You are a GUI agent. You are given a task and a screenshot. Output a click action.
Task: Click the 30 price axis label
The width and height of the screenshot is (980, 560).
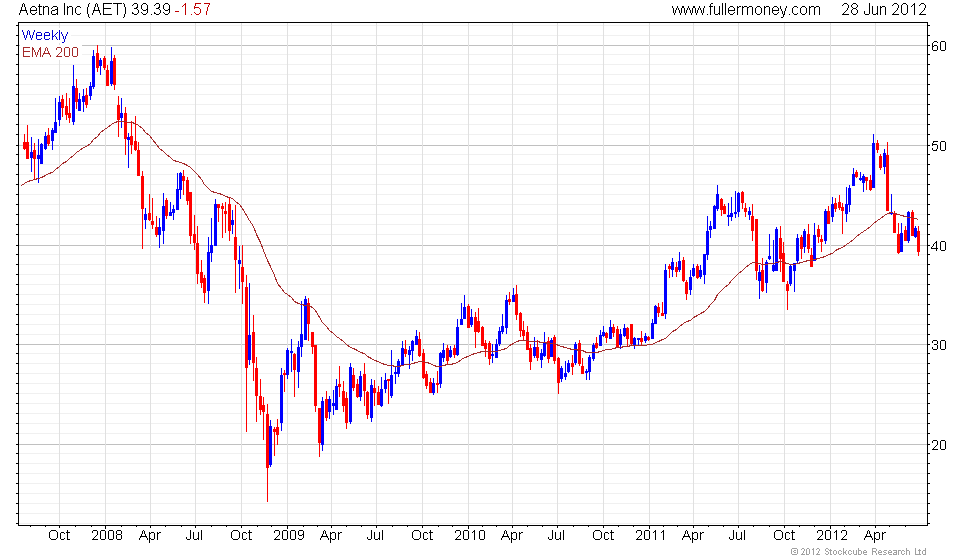pyautogui.click(x=939, y=345)
